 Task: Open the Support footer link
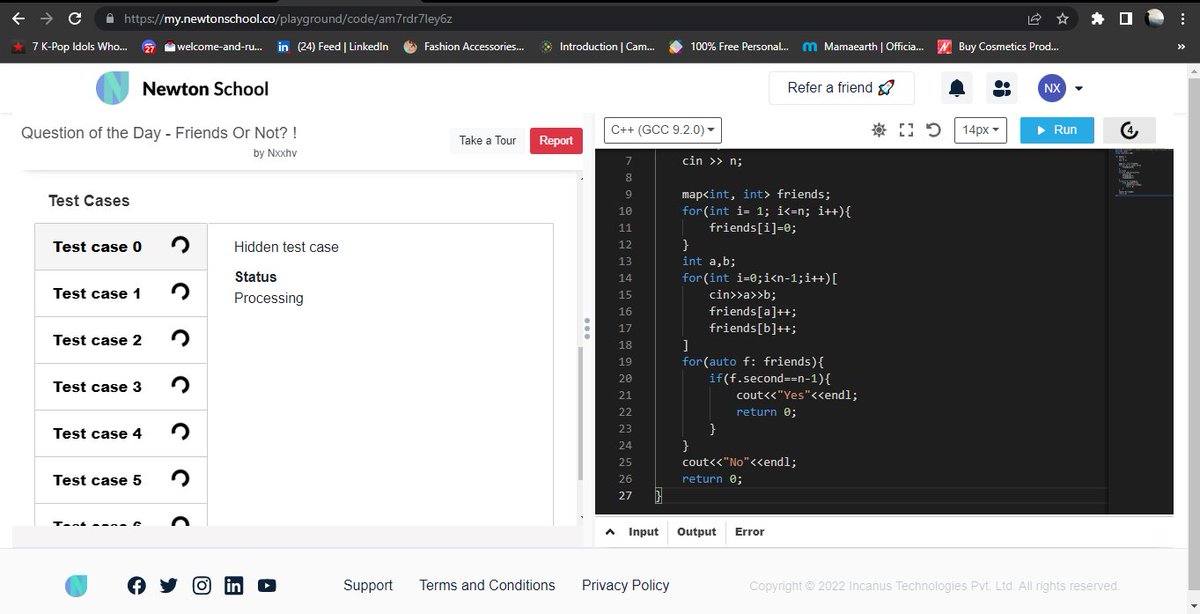pyautogui.click(x=368, y=585)
